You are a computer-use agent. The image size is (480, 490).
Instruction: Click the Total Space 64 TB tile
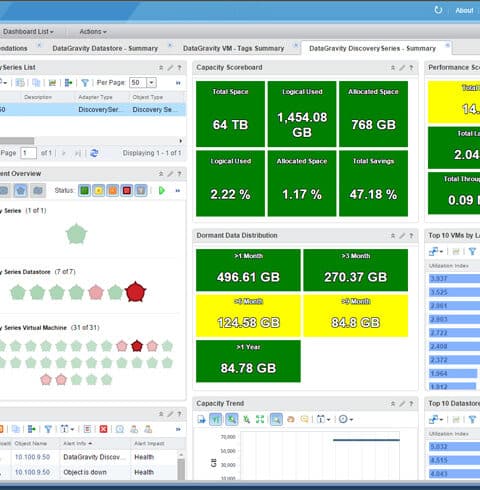tap(230, 114)
